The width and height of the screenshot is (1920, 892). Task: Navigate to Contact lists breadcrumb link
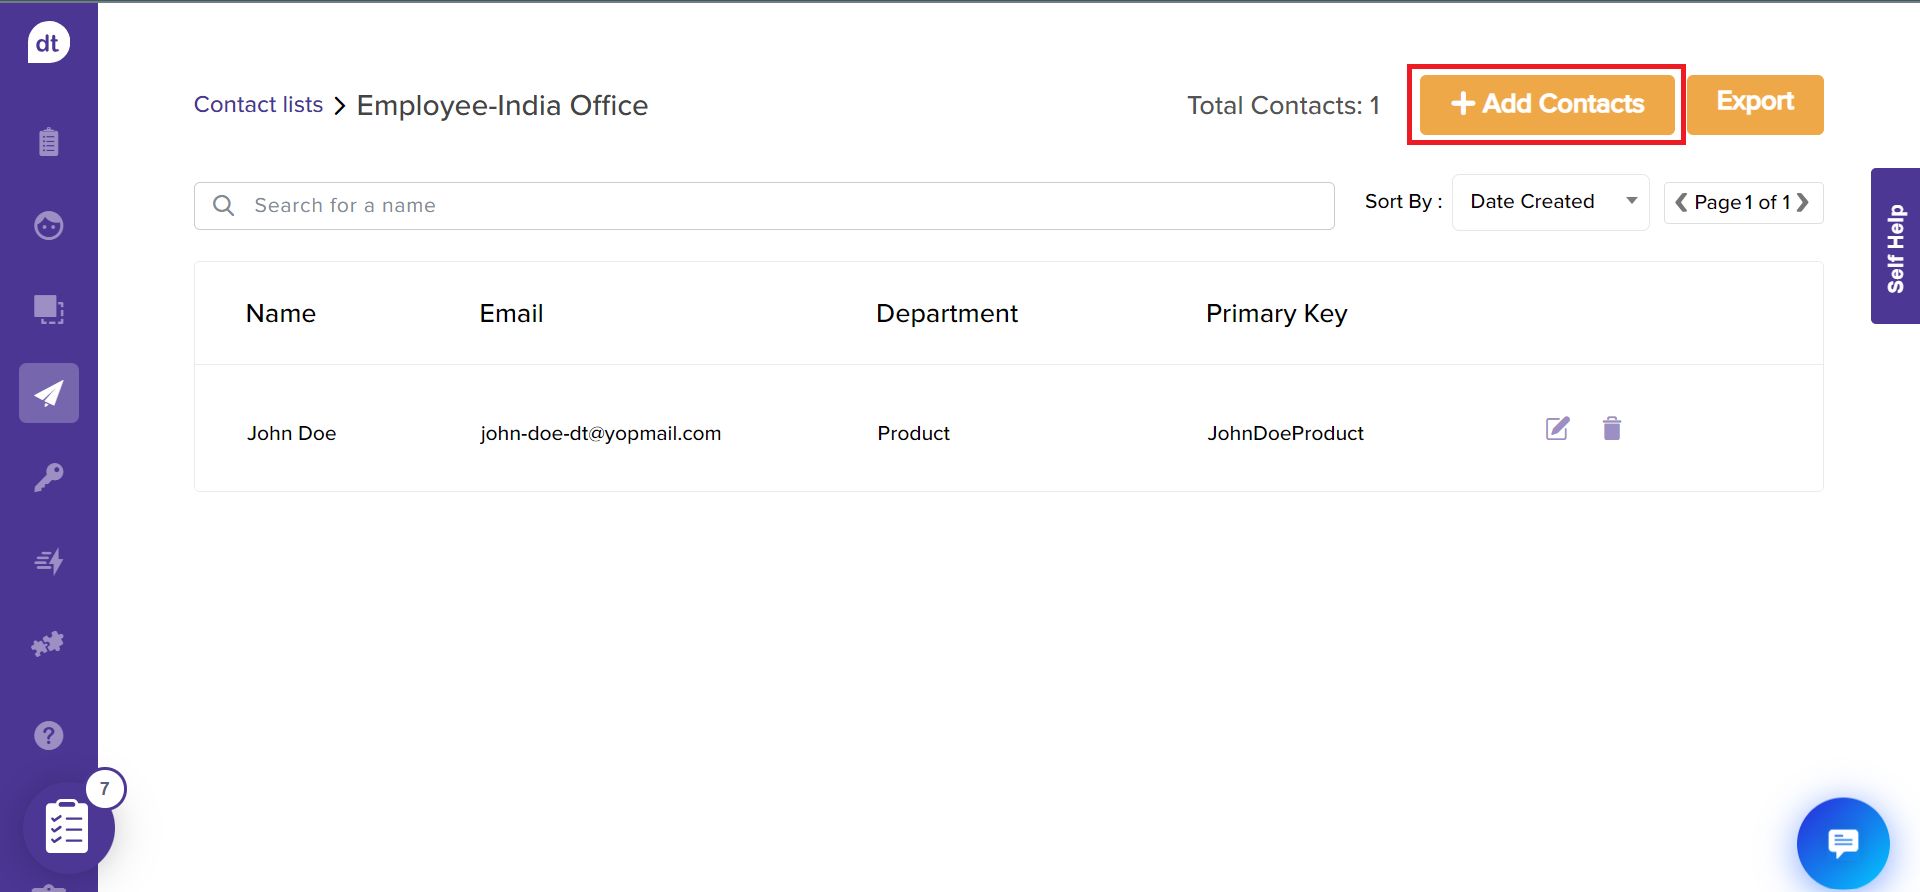tap(258, 105)
